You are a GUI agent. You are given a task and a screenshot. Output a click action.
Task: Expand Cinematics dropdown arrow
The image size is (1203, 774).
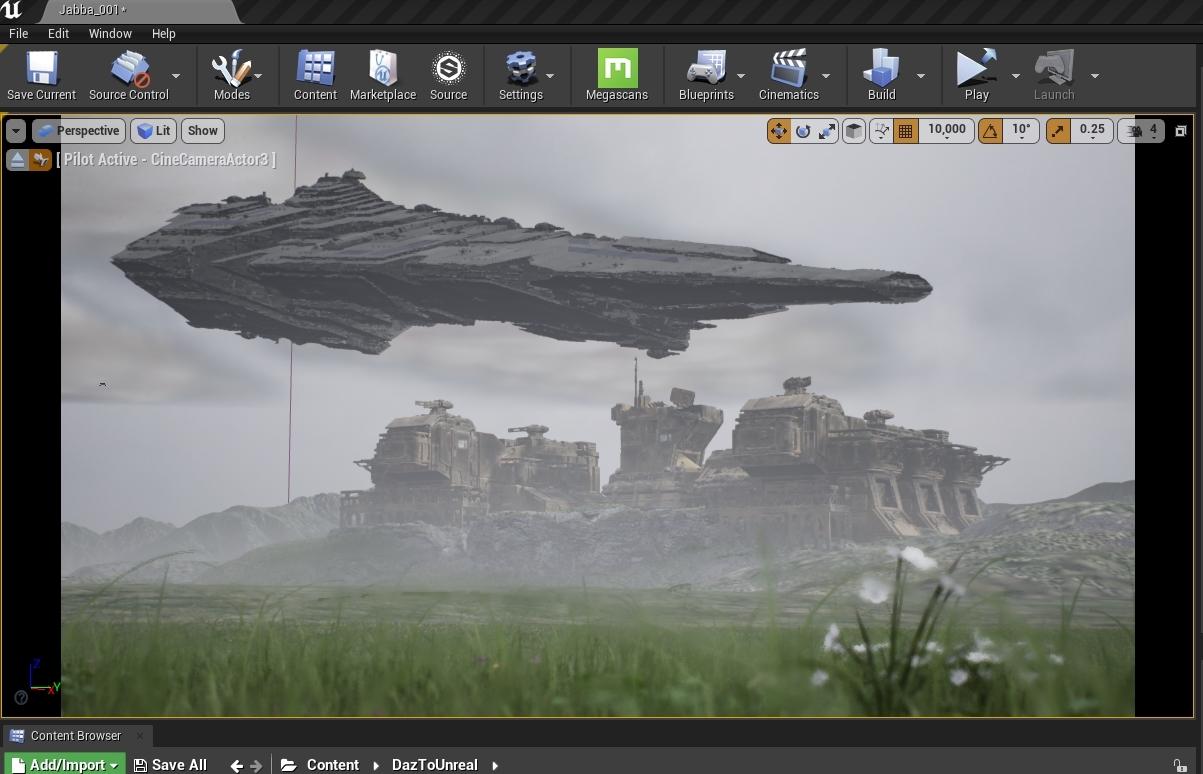click(826, 76)
